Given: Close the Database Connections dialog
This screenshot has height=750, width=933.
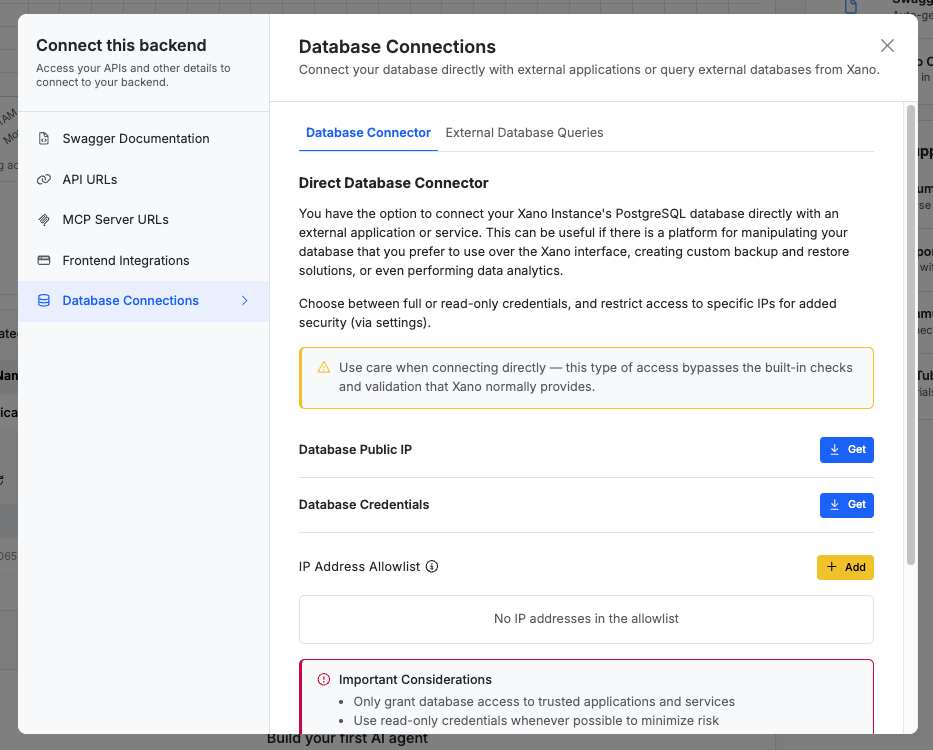Looking at the screenshot, I should tap(887, 46).
